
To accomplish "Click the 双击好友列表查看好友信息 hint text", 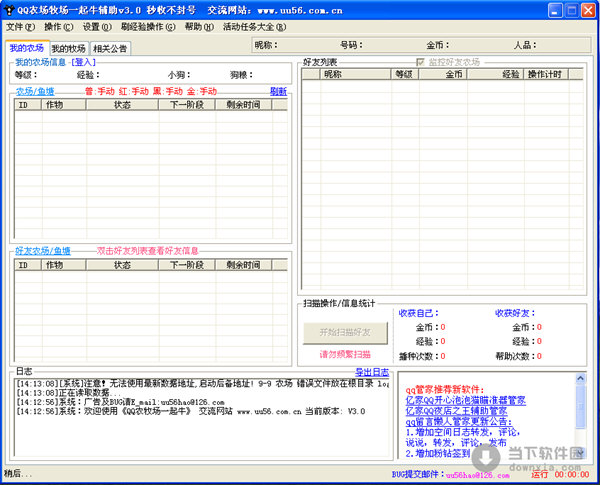I will [x=147, y=251].
